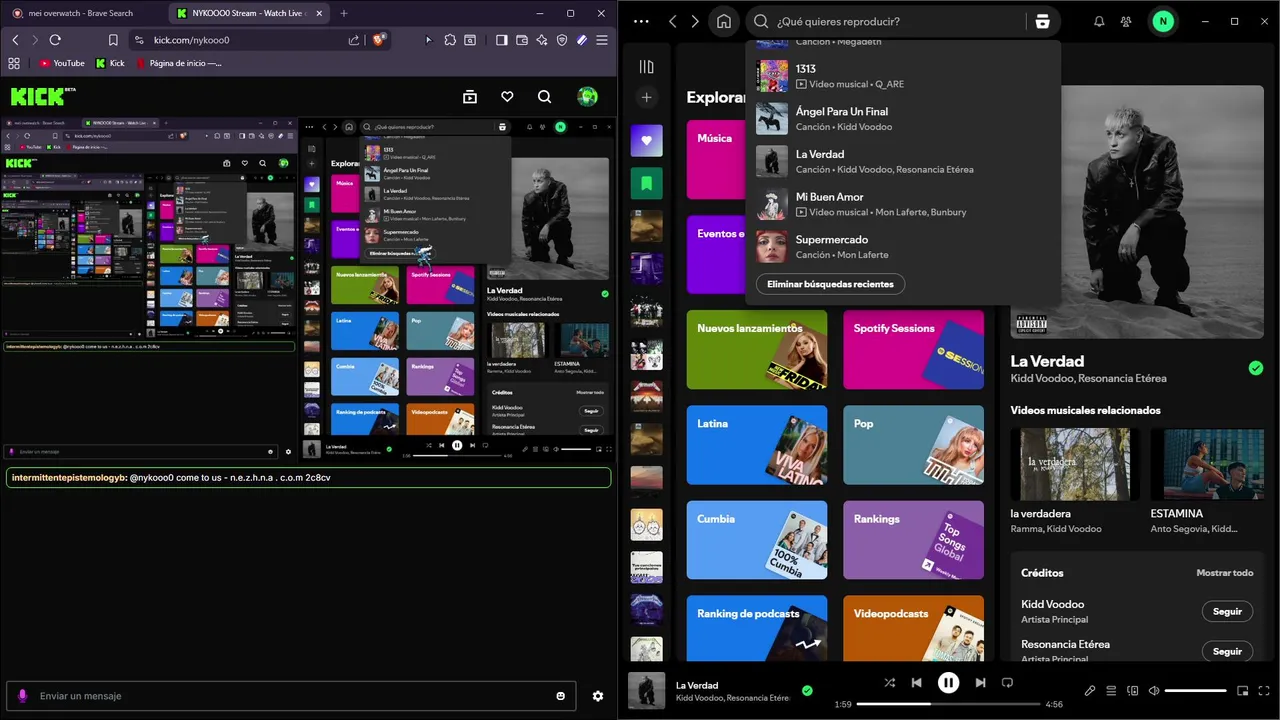Select NYKOOO0 Stream Kick tab
The height and width of the screenshot is (720, 1280).
(248, 13)
